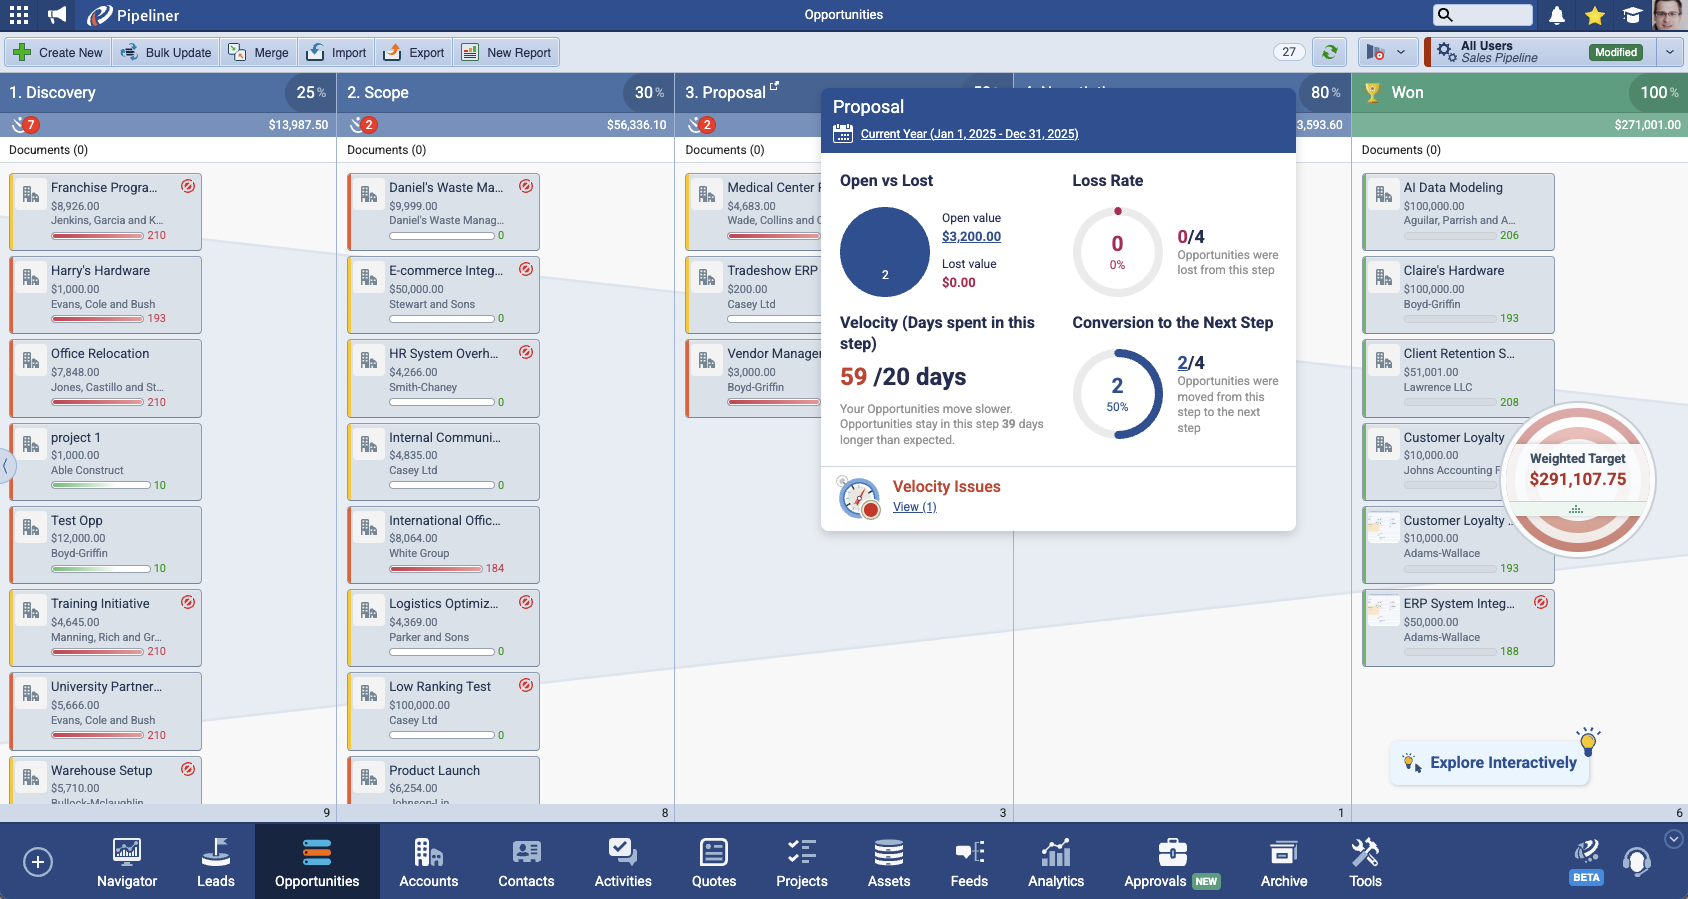Viewport: 1688px width, 899px height.
Task: Expand the view options dropdown arrow
Action: coord(1400,52)
